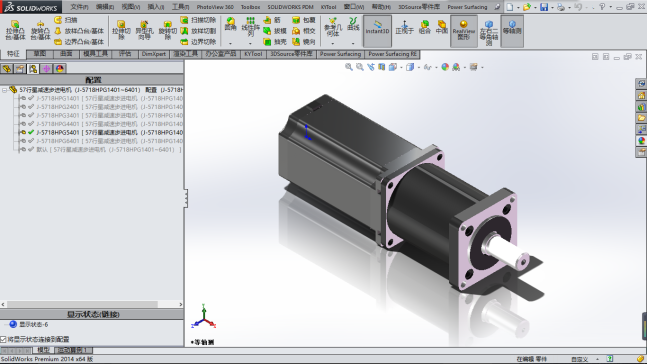Select the 显示状态-6 display state
Screen dimensions: 647x364
pos(34,324)
